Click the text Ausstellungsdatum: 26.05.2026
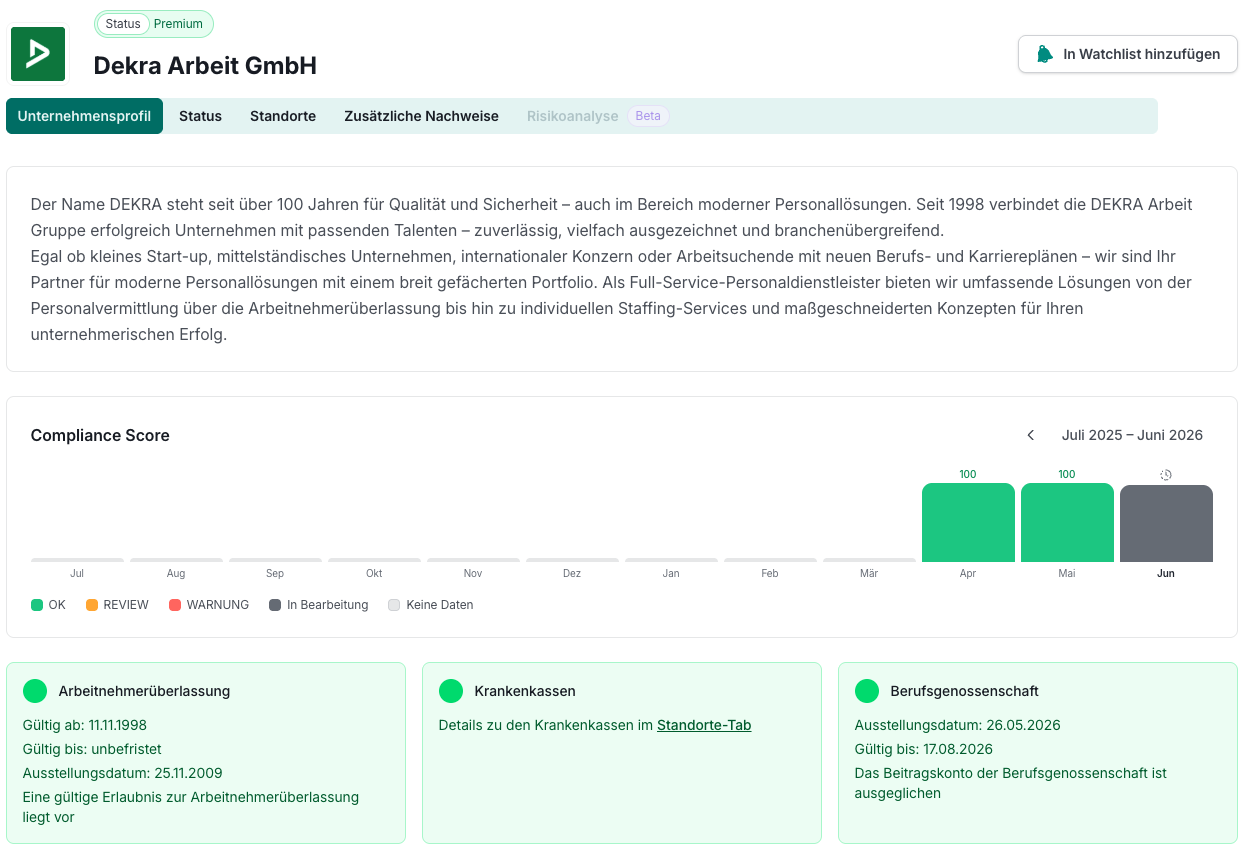The width and height of the screenshot is (1248, 856). (958, 725)
